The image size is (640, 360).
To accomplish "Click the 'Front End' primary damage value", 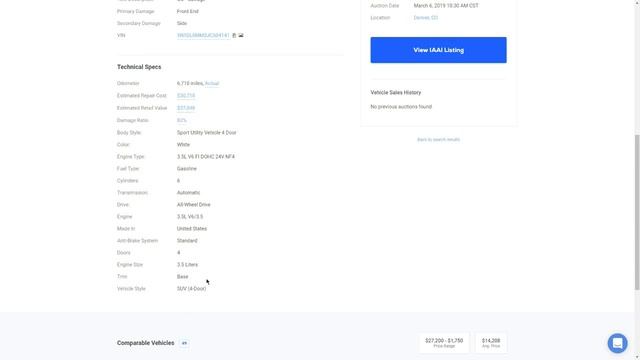I will click(188, 11).
